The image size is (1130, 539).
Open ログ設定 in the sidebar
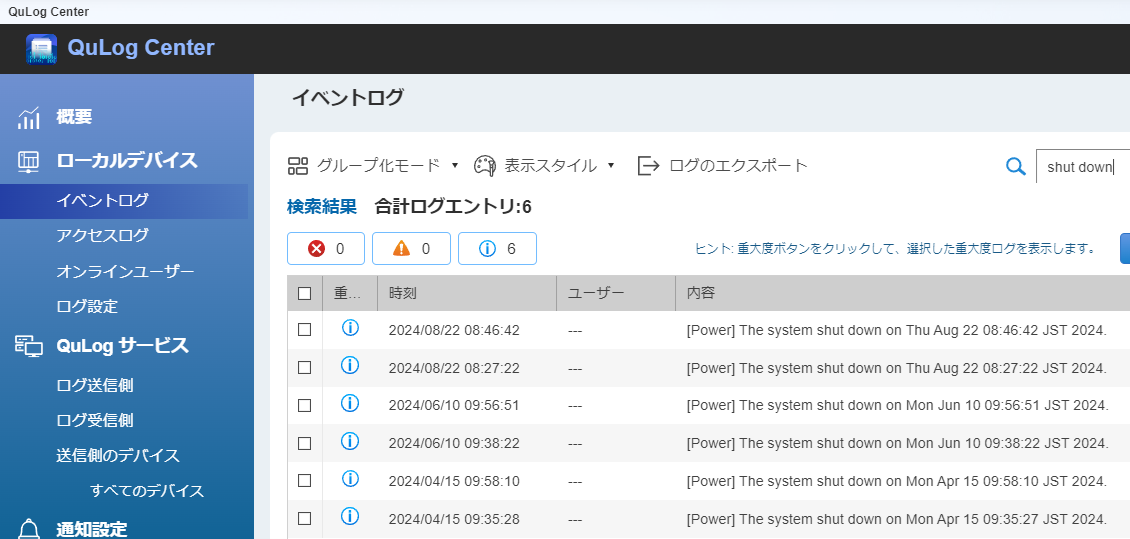pyautogui.click(x=86, y=306)
